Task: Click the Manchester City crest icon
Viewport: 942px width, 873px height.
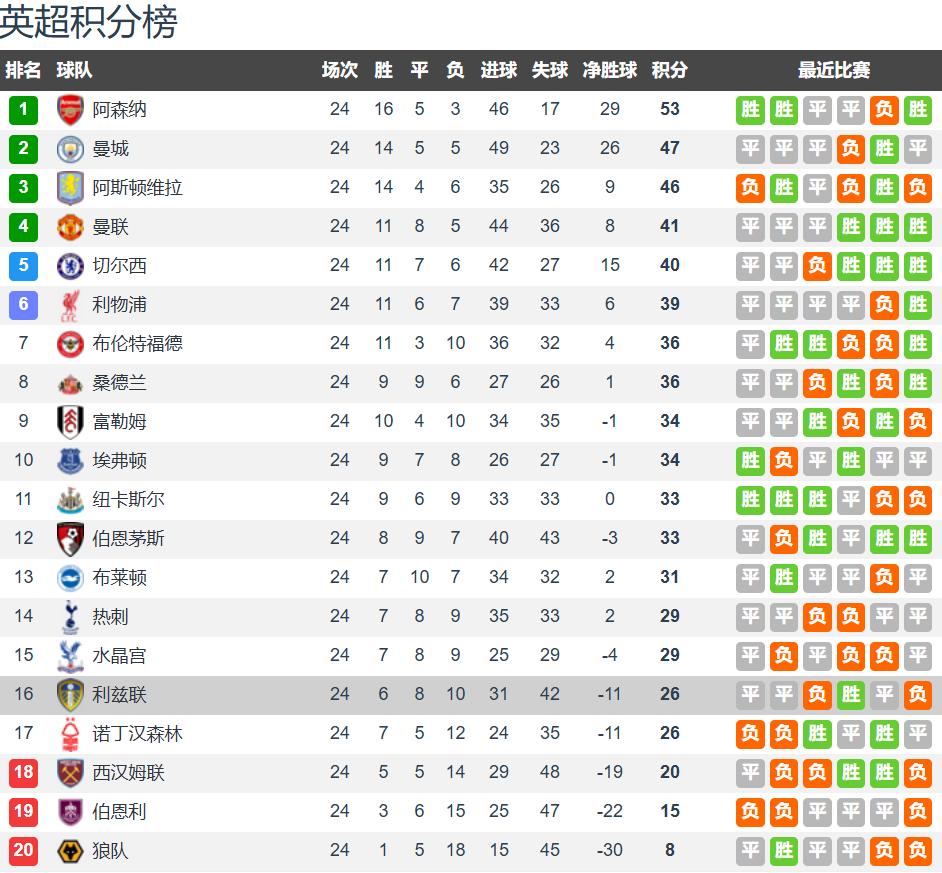Action: [x=70, y=148]
